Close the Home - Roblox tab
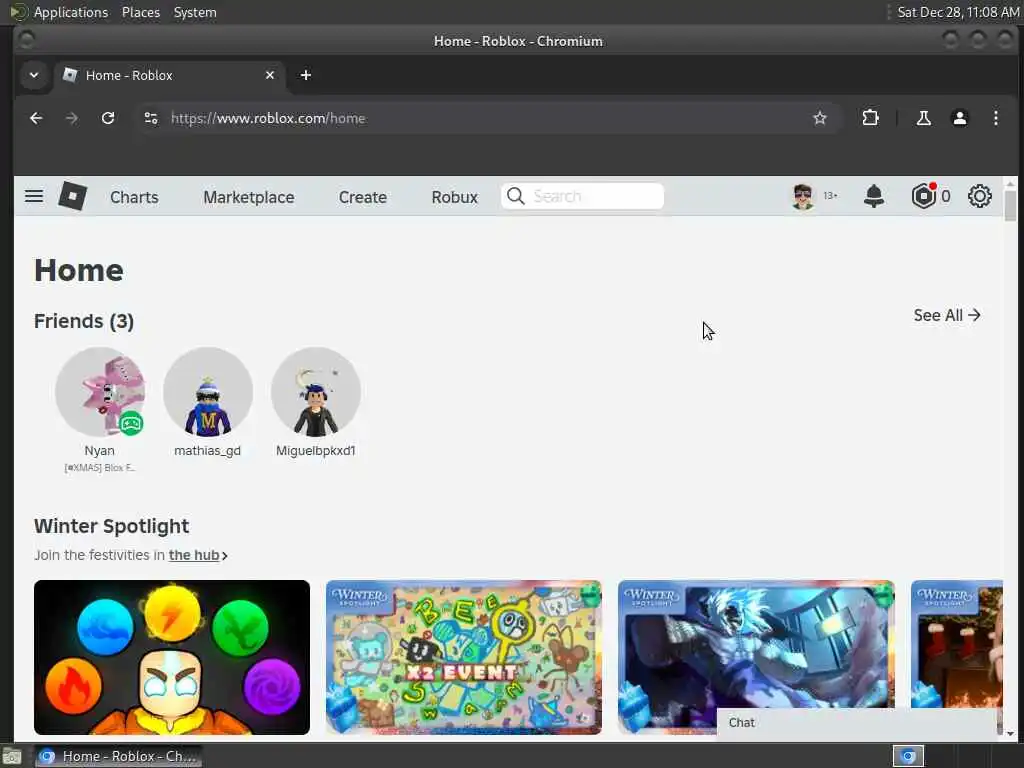 (270, 75)
